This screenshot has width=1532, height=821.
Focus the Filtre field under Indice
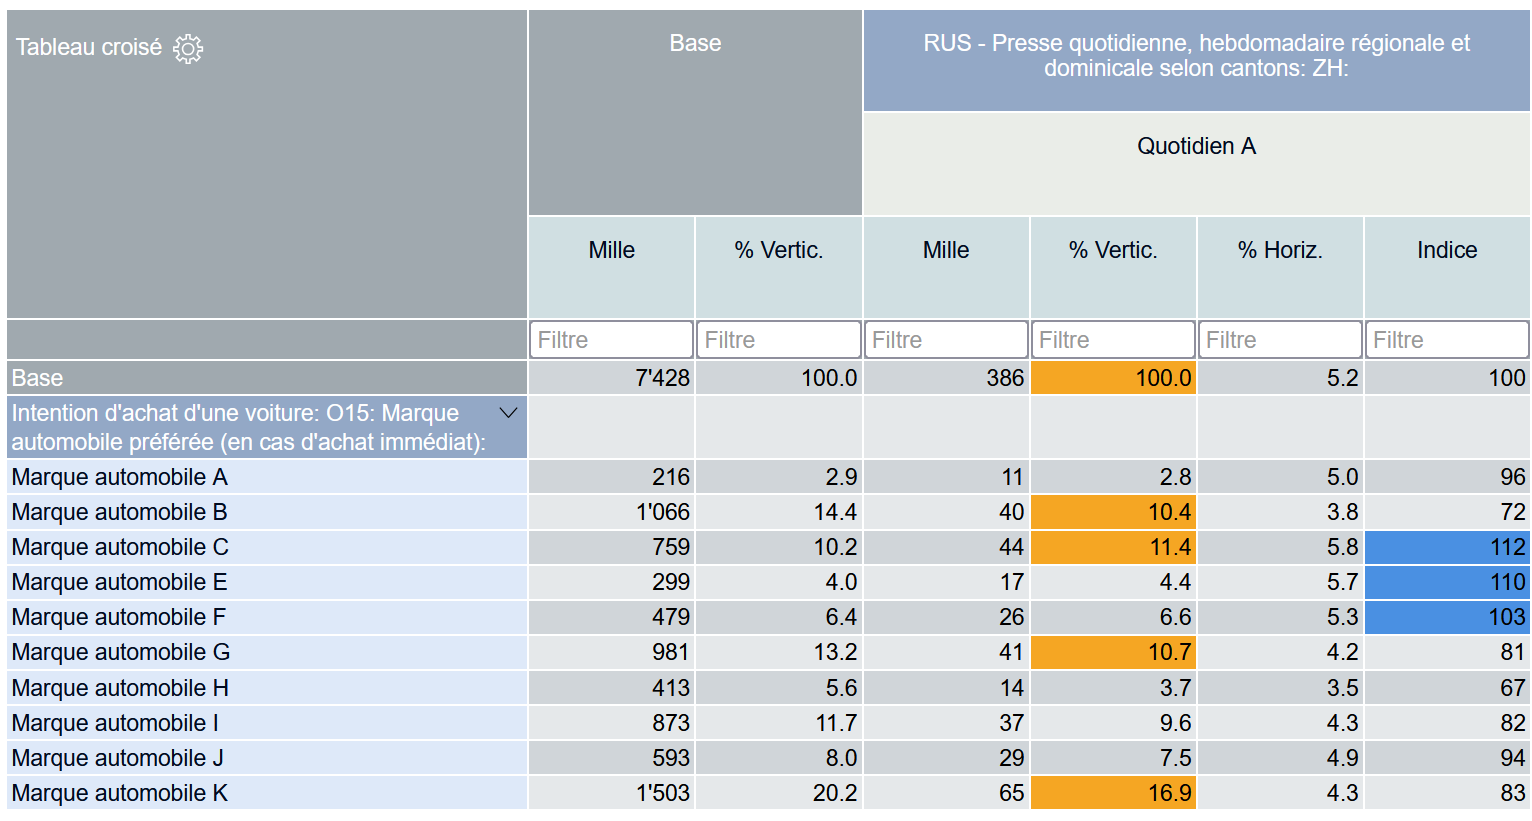click(x=1446, y=340)
